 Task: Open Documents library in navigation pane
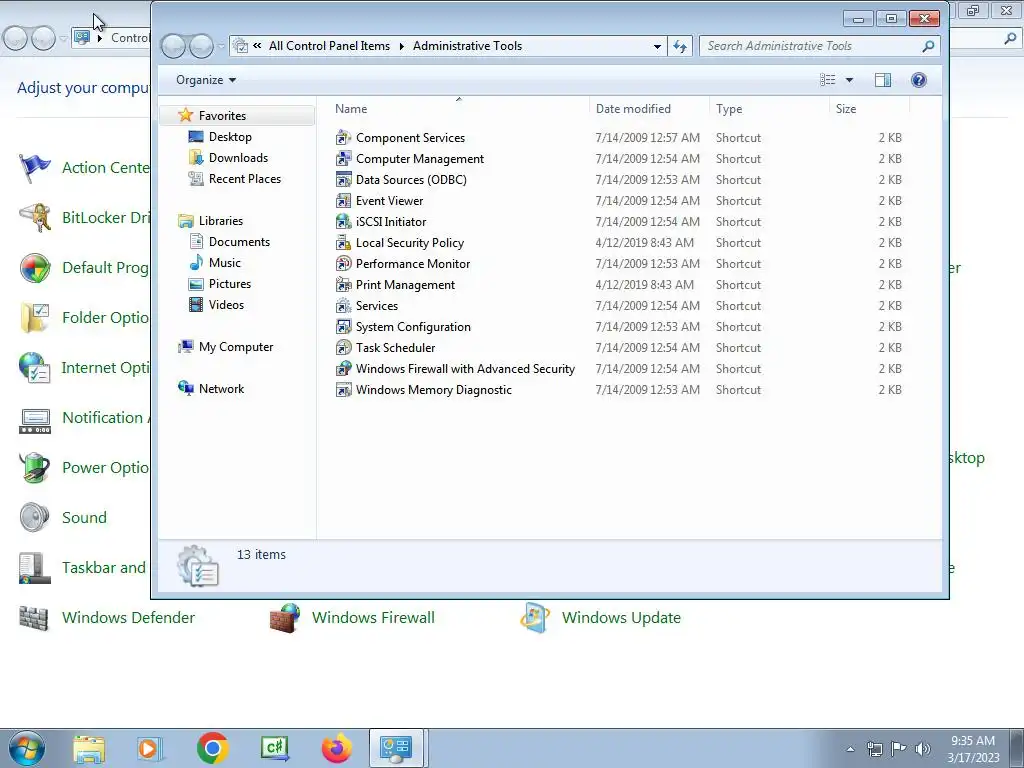click(x=239, y=242)
